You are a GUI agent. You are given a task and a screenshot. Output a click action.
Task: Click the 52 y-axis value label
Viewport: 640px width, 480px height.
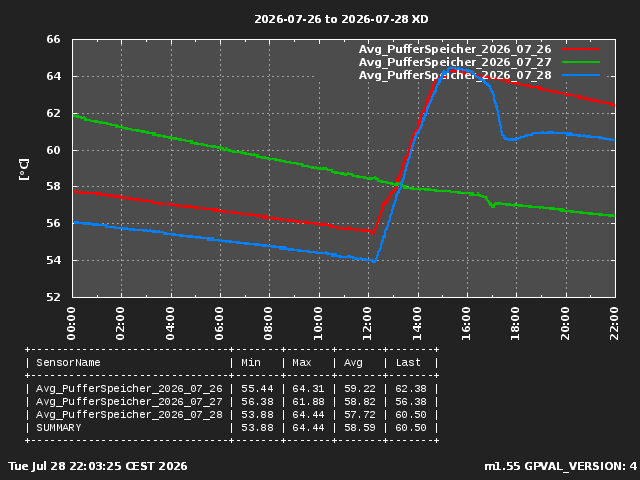[53, 297]
